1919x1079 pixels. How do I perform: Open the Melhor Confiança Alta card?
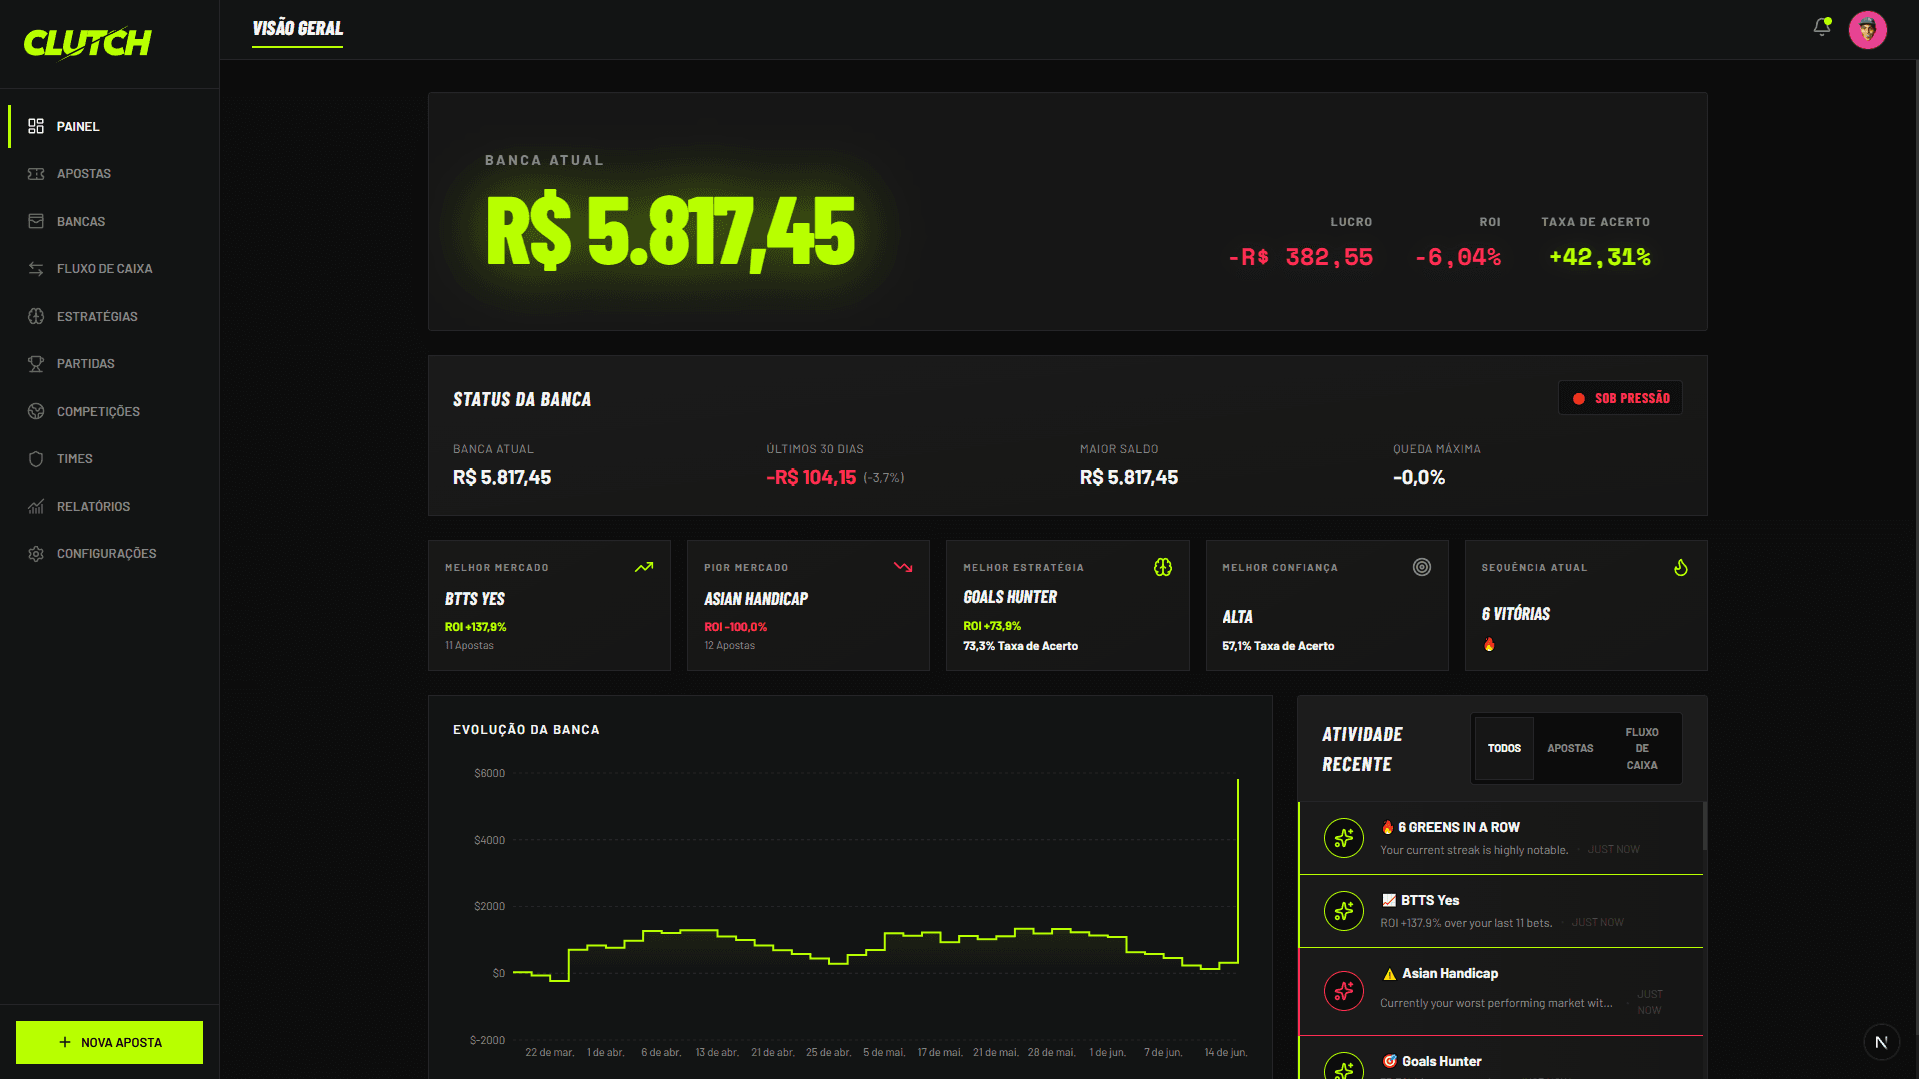tap(1327, 605)
